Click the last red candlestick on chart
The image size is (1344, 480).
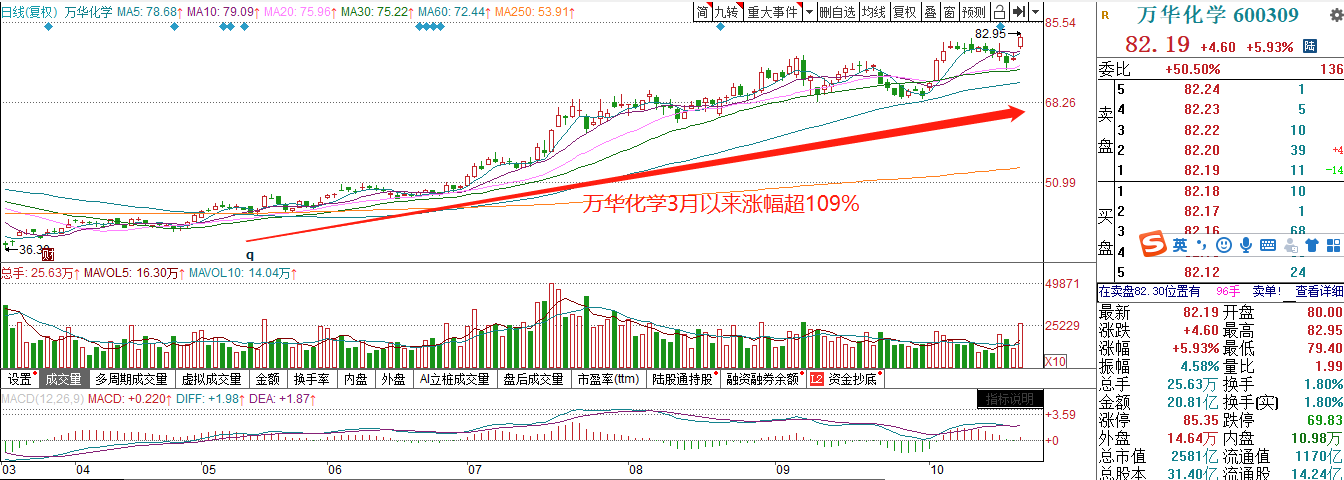1021,41
